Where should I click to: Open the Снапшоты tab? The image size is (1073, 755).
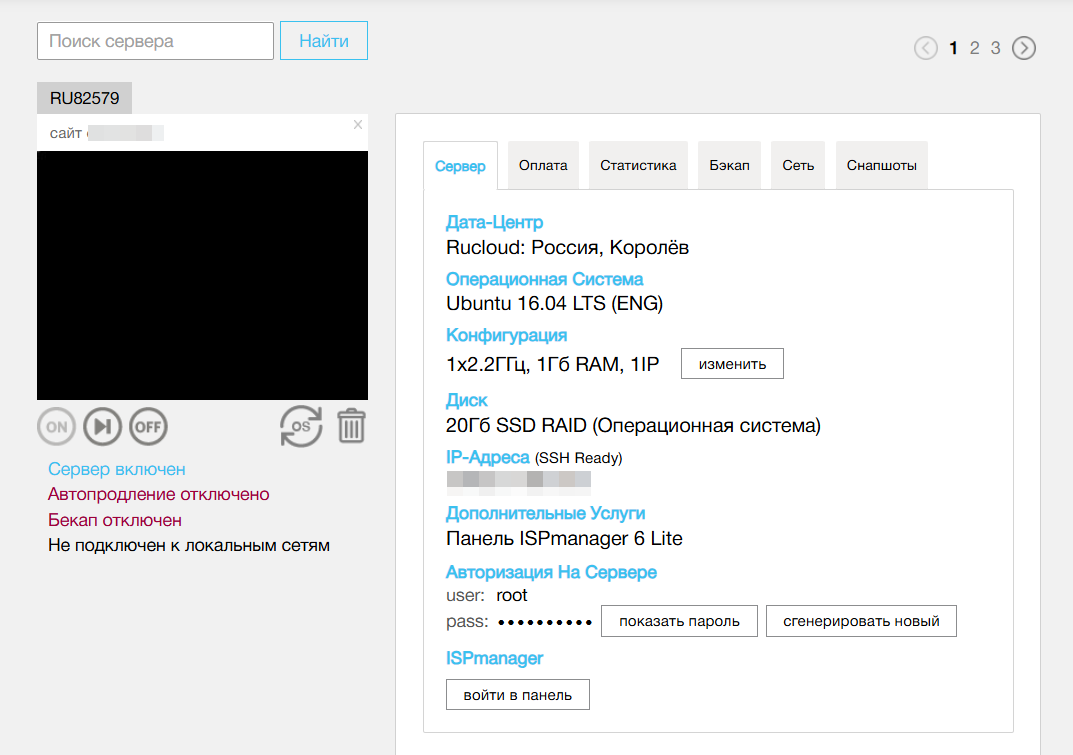tap(881, 166)
